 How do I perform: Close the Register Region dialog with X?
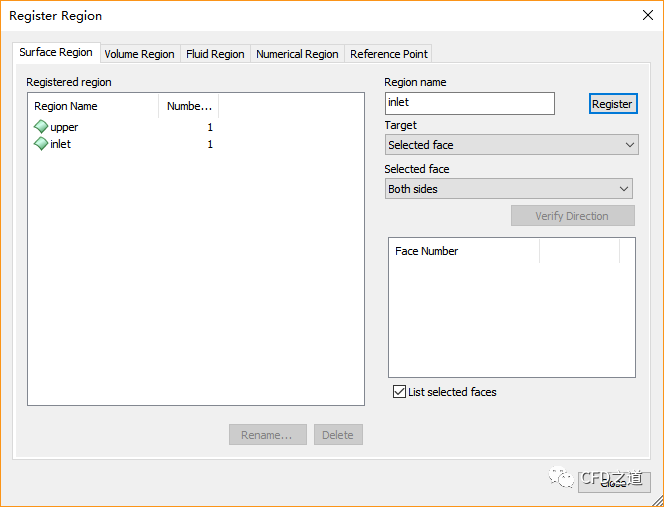point(647,15)
